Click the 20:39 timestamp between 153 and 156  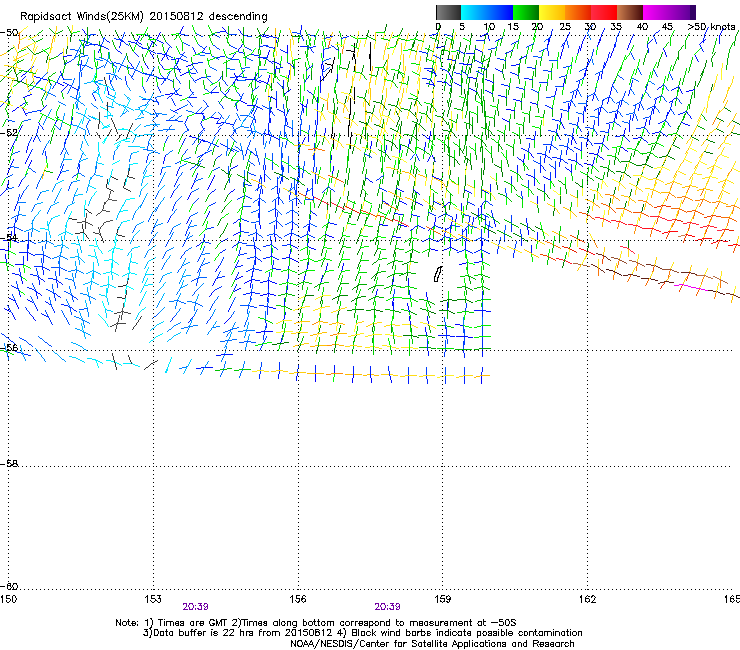pyautogui.click(x=195, y=607)
